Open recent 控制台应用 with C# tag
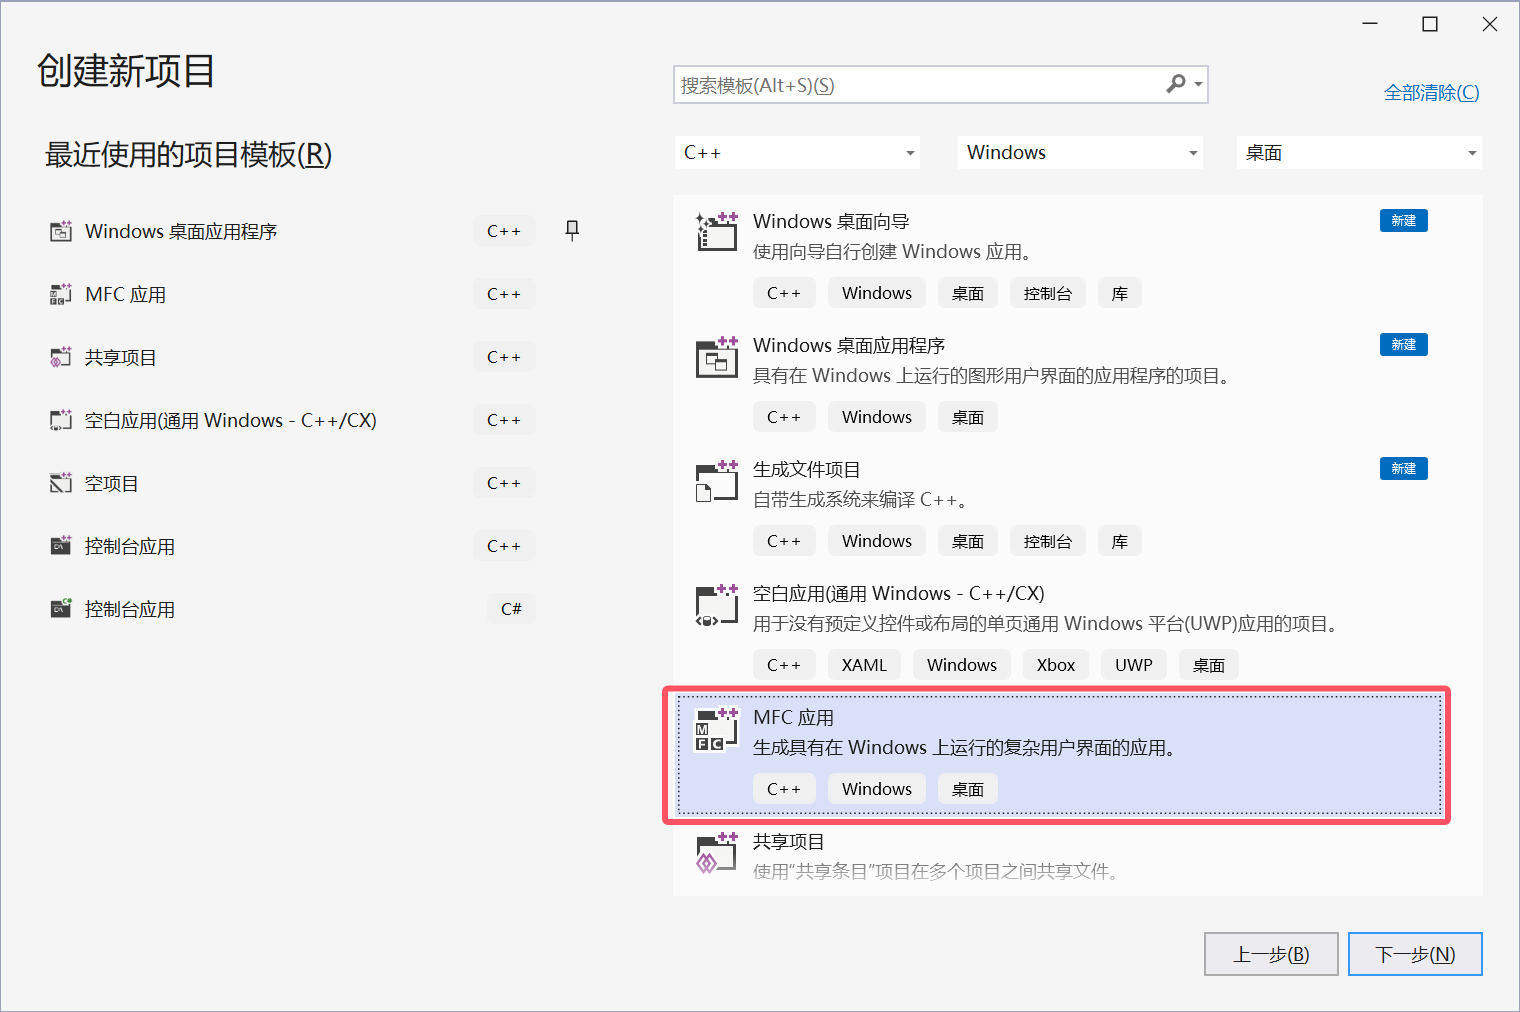Viewport: 1520px width, 1012px height. [130, 609]
